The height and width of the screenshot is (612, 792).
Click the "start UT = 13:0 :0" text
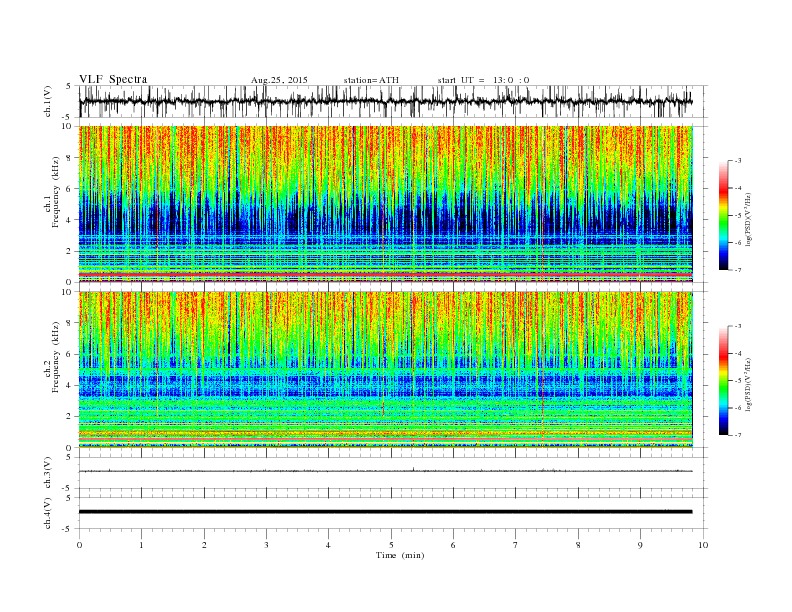pos(483,80)
